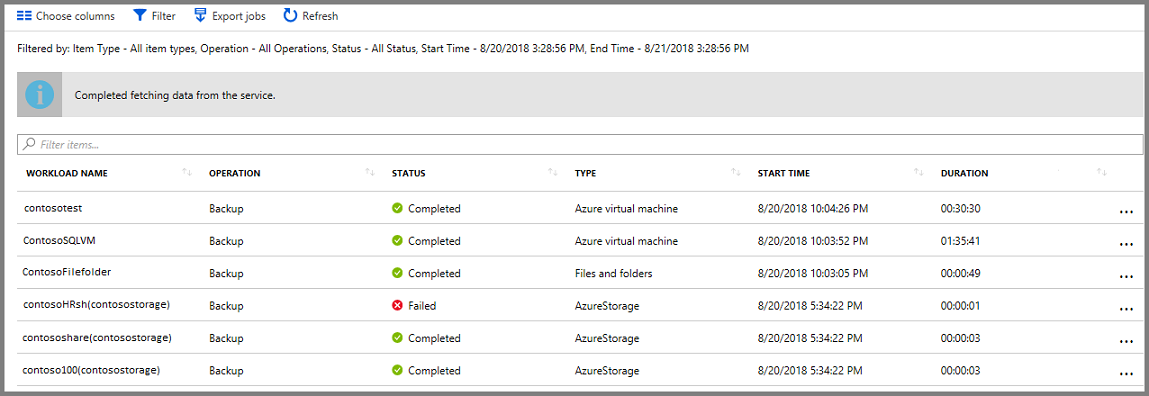Click the Export jobs icon
The height and width of the screenshot is (396, 1149).
(200, 15)
